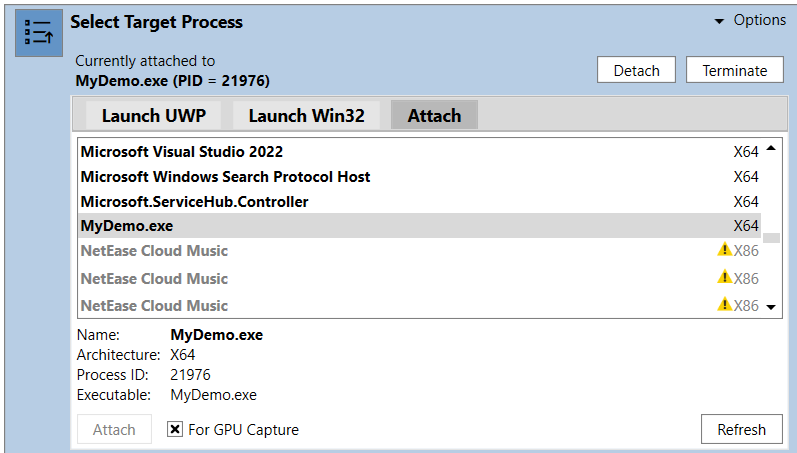Click warning icon on second NetEase Cloud Music
Image resolution: width=797 pixels, height=453 pixels.
pyautogui.click(x=724, y=277)
